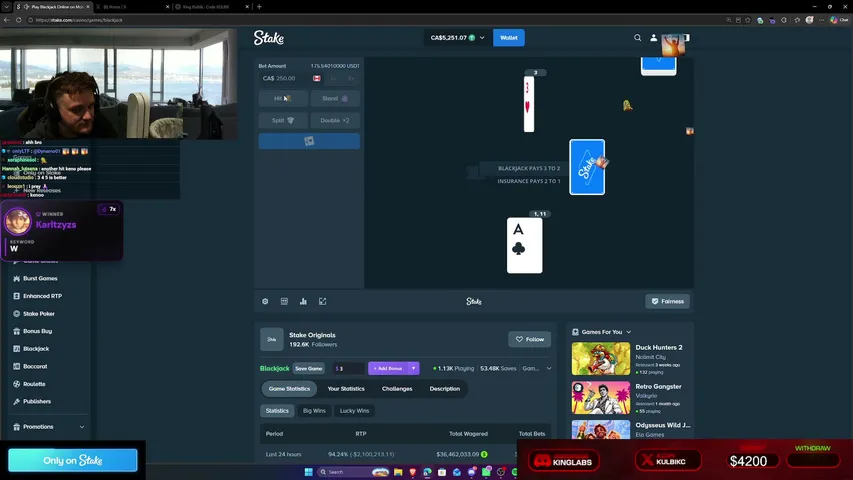The width and height of the screenshot is (853, 480).
Task: Click the green Blackjack title link
Action: click(274, 368)
